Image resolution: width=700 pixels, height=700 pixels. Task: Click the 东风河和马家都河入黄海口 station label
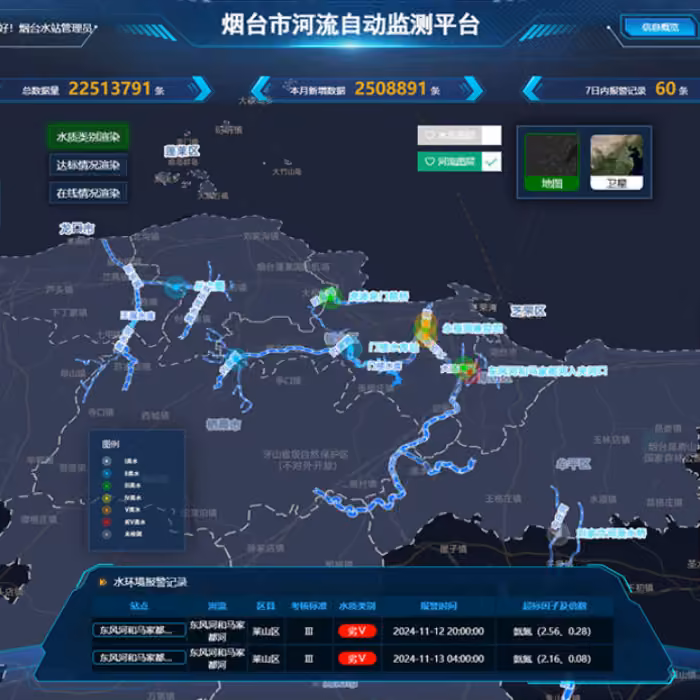point(548,371)
